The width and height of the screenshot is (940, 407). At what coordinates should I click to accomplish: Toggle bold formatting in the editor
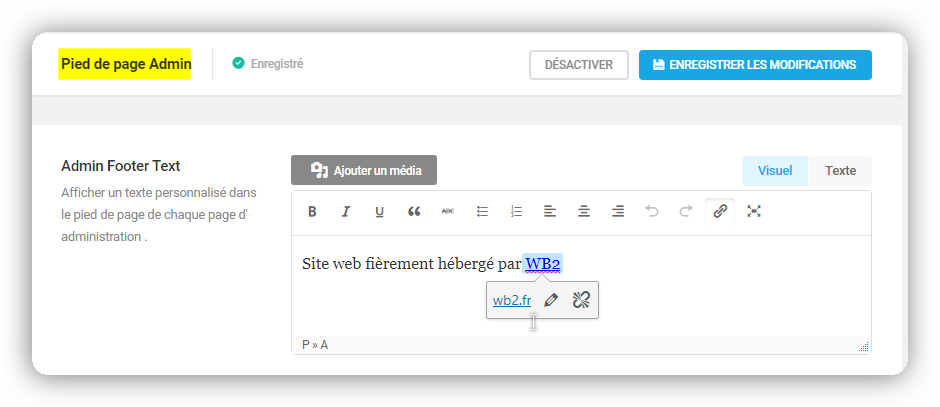point(312,212)
